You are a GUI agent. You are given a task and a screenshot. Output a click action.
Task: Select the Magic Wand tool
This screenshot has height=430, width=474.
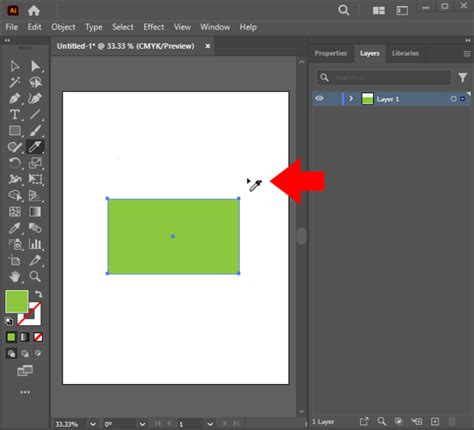[14, 82]
